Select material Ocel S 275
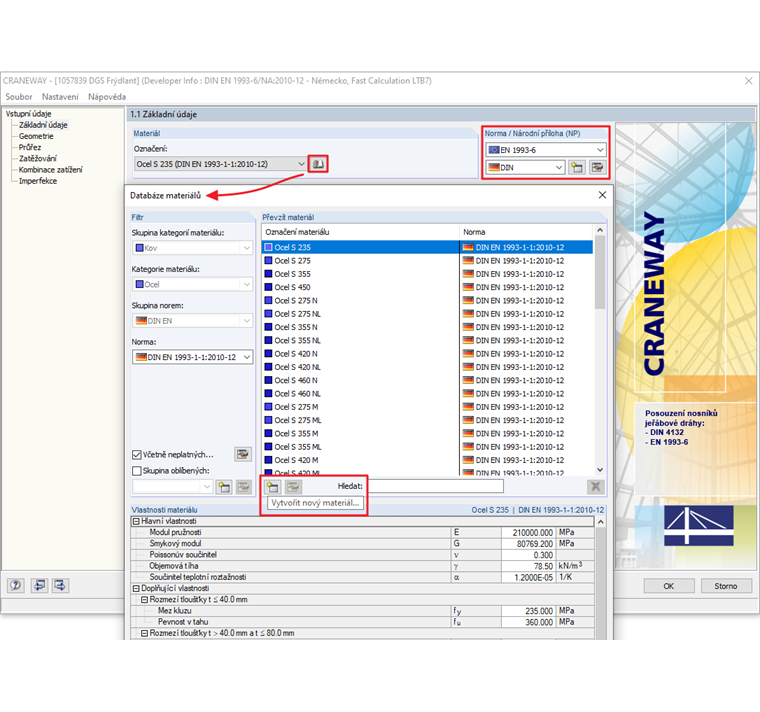The height and width of the screenshot is (712, 760). click(x=427, y=261)
